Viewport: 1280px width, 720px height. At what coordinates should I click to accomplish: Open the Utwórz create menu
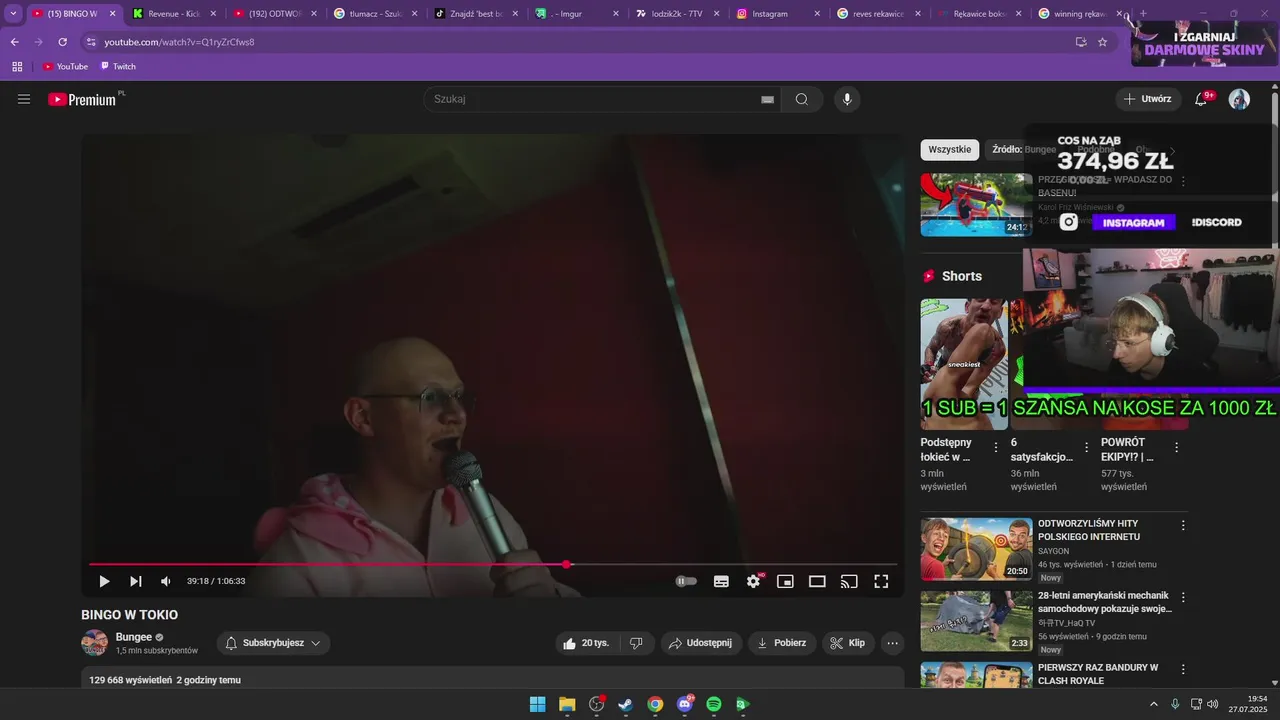point(1148,99)
